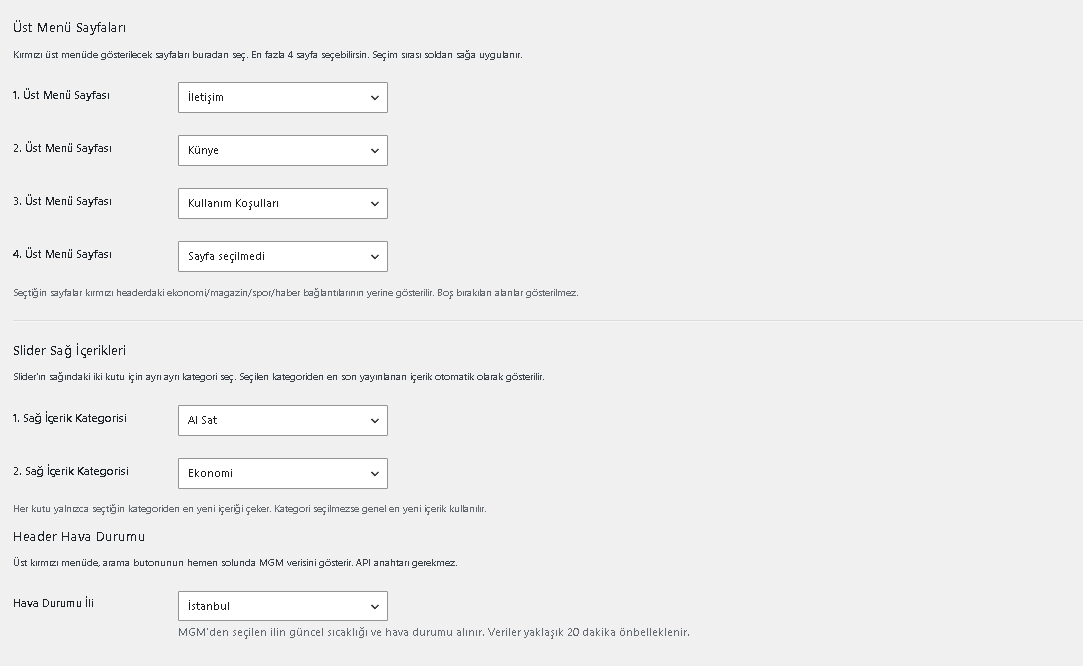This screenshot has width=1083, height=666.
Task: Open the 2. Üst Menü Sayfası dropdown showing Künye
Action: click(x=282, y=151)
